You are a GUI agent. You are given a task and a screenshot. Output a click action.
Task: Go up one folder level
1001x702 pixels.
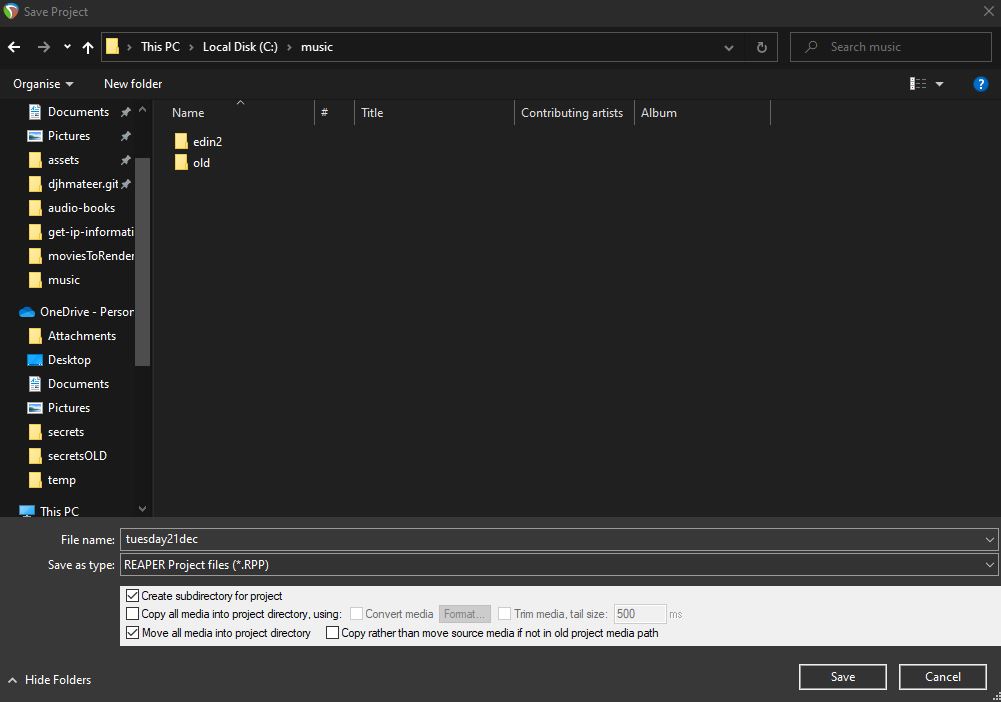tap(88, 47)
